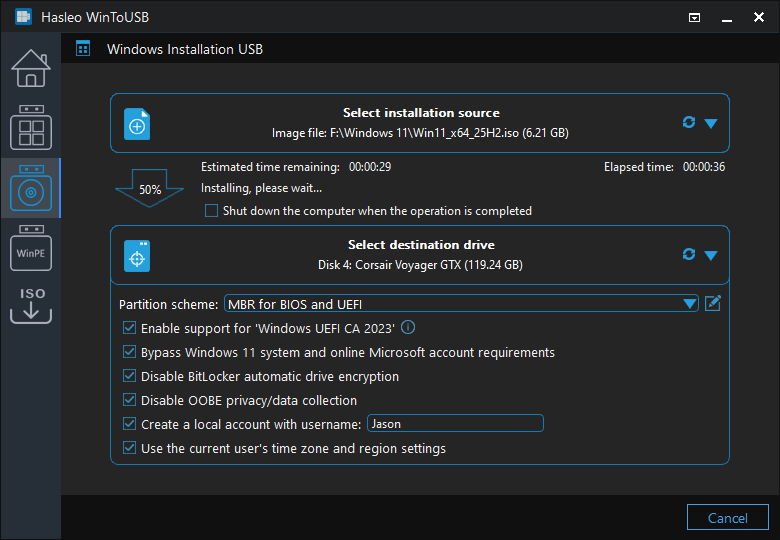Click the Disk 4 Corsair Voyager GTX text
This screenshot has height=540, width=780.
coord(420,265)
